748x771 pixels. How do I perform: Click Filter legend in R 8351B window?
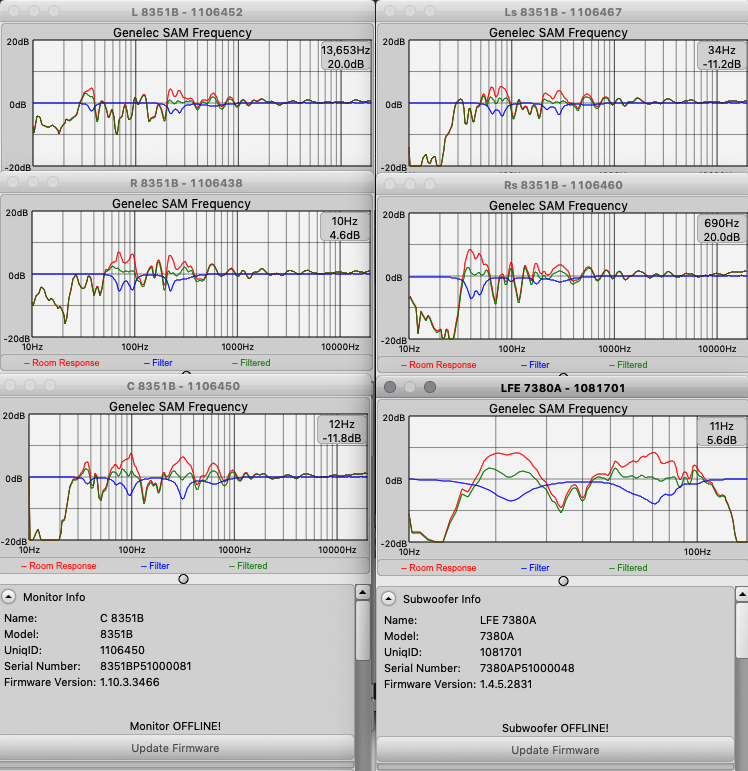pyautogui.click(x=158, y=363)
